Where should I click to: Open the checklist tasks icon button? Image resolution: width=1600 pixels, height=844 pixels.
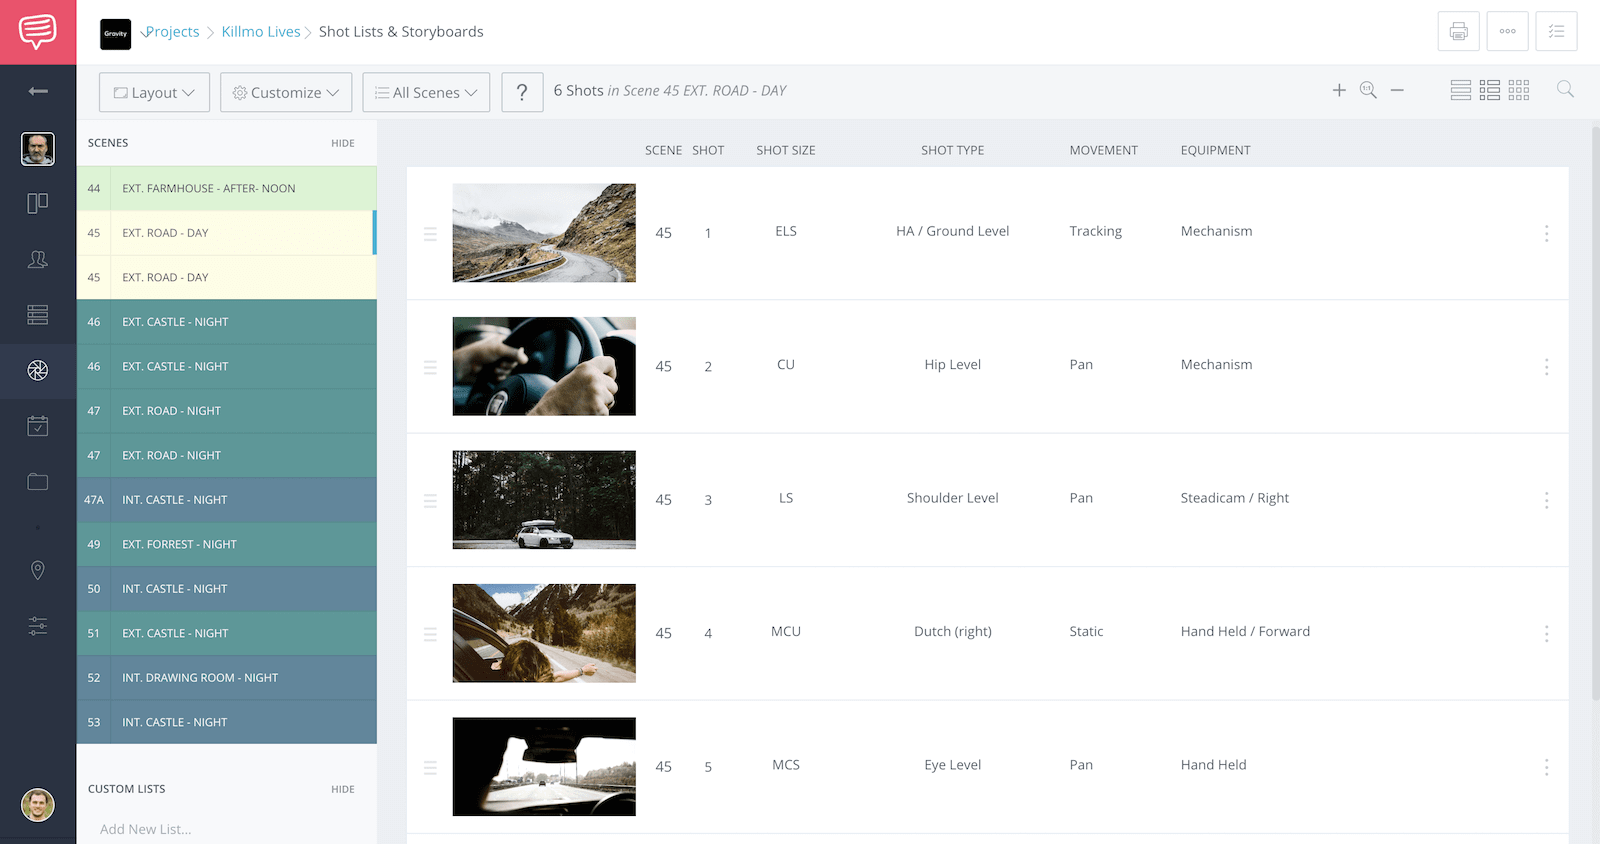coord(1556,31)
